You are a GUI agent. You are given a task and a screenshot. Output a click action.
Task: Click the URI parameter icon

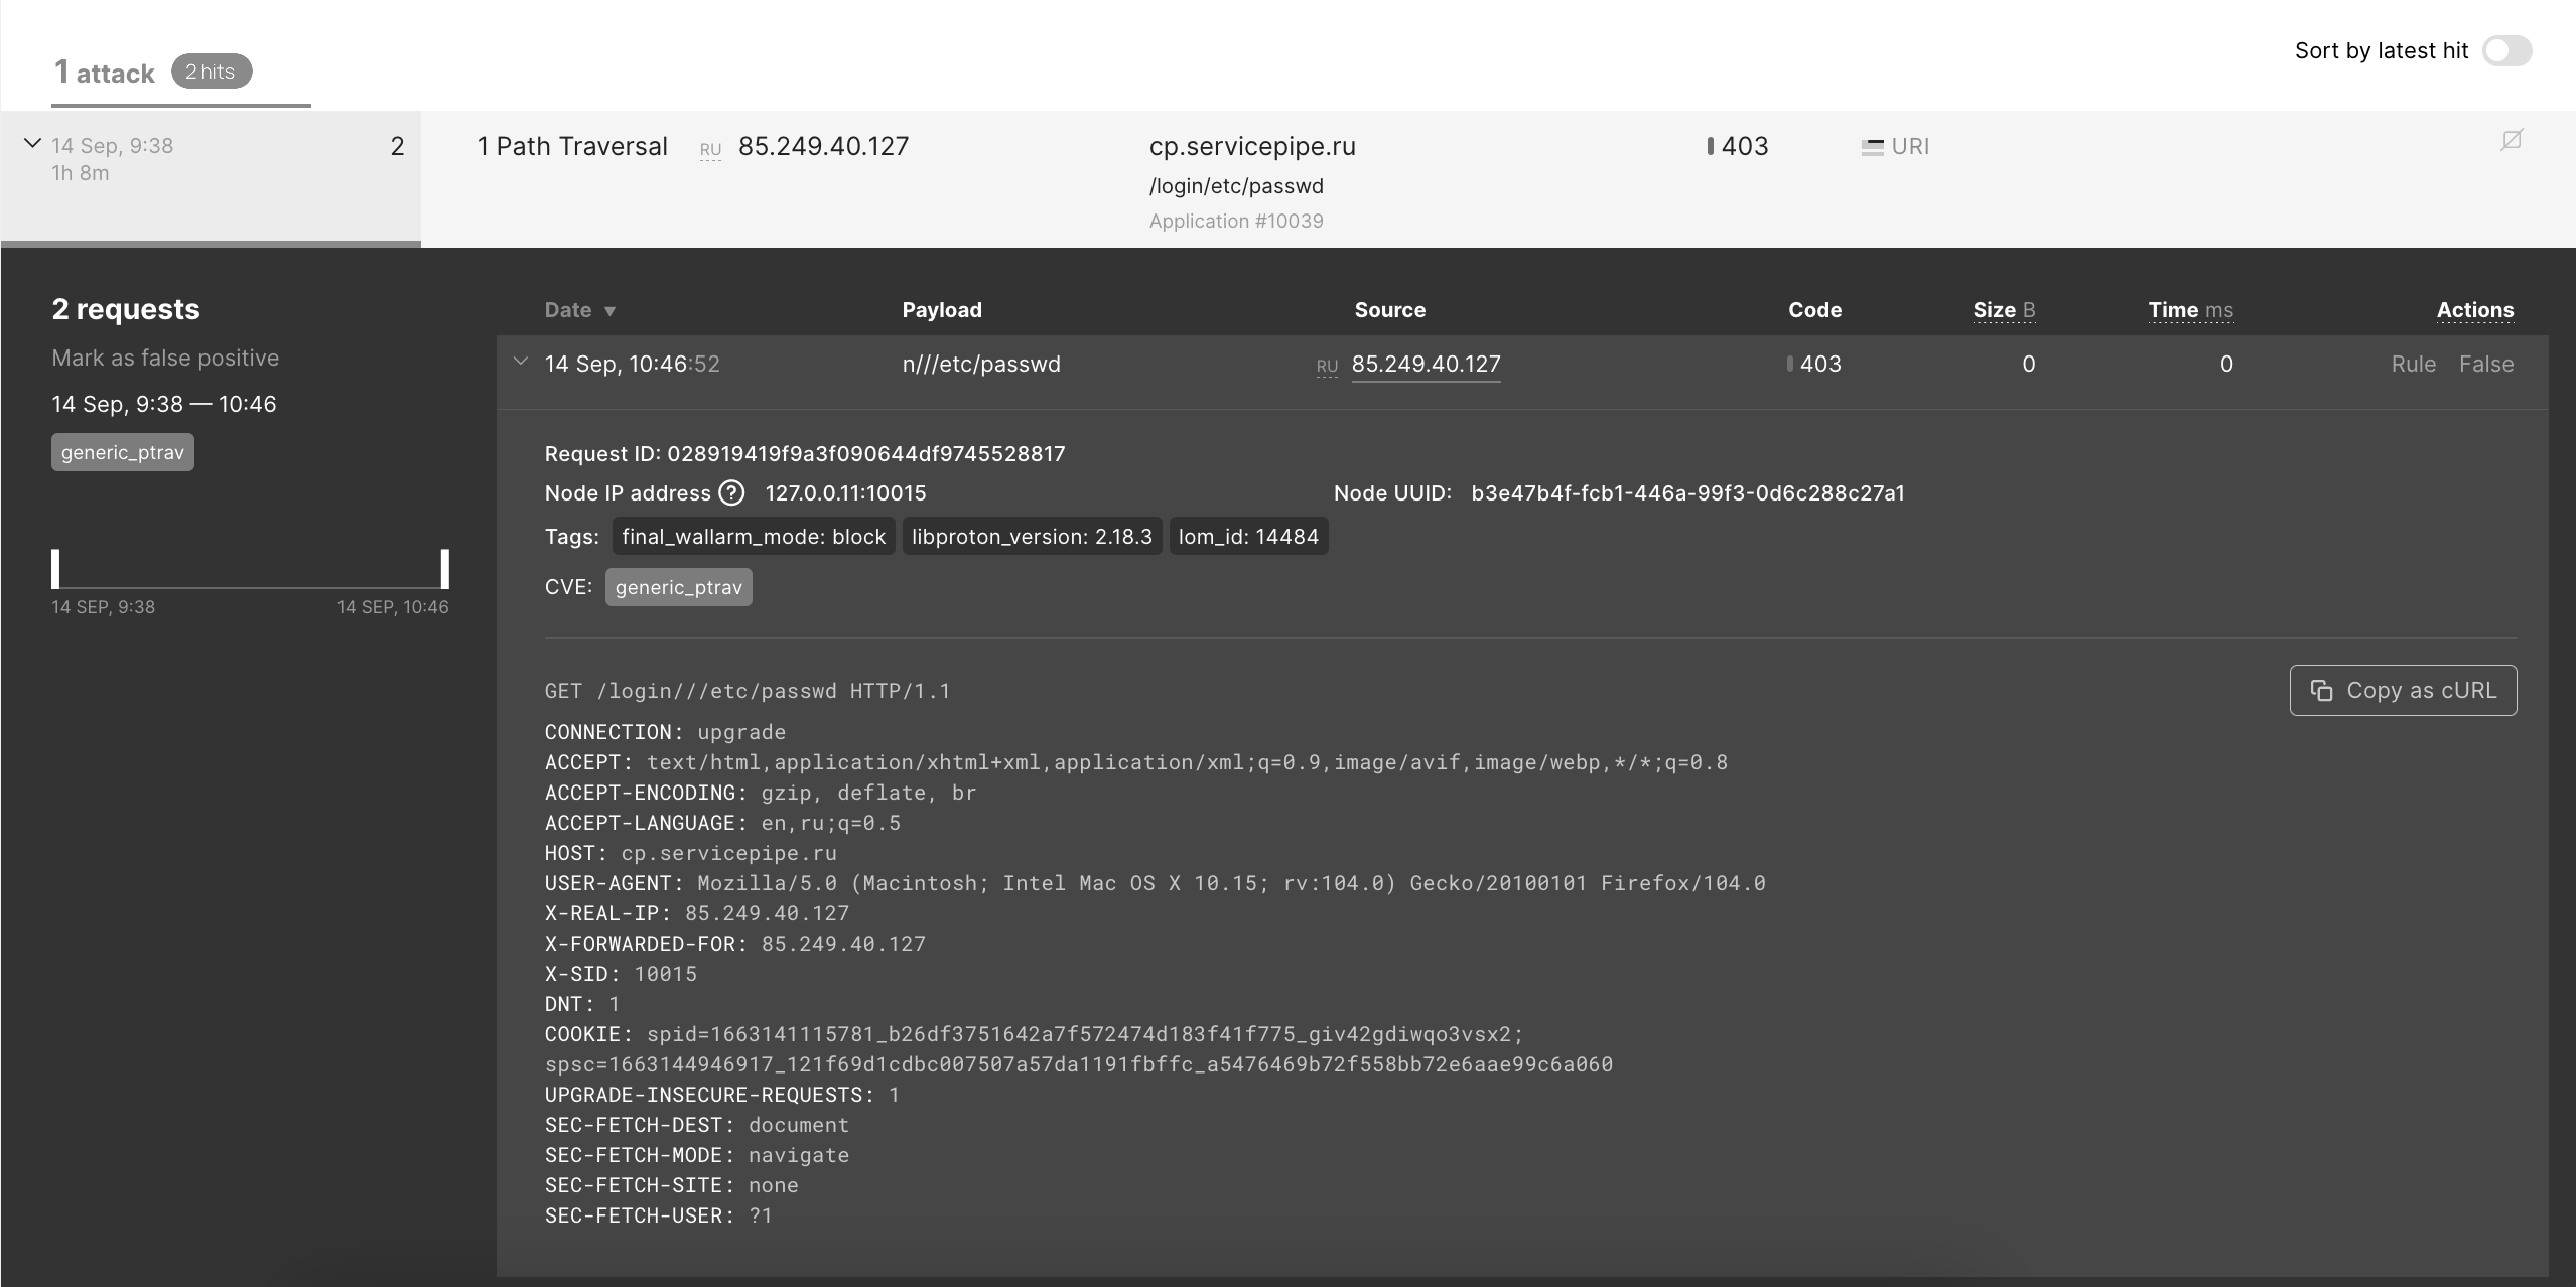[x=1872, y=147]
